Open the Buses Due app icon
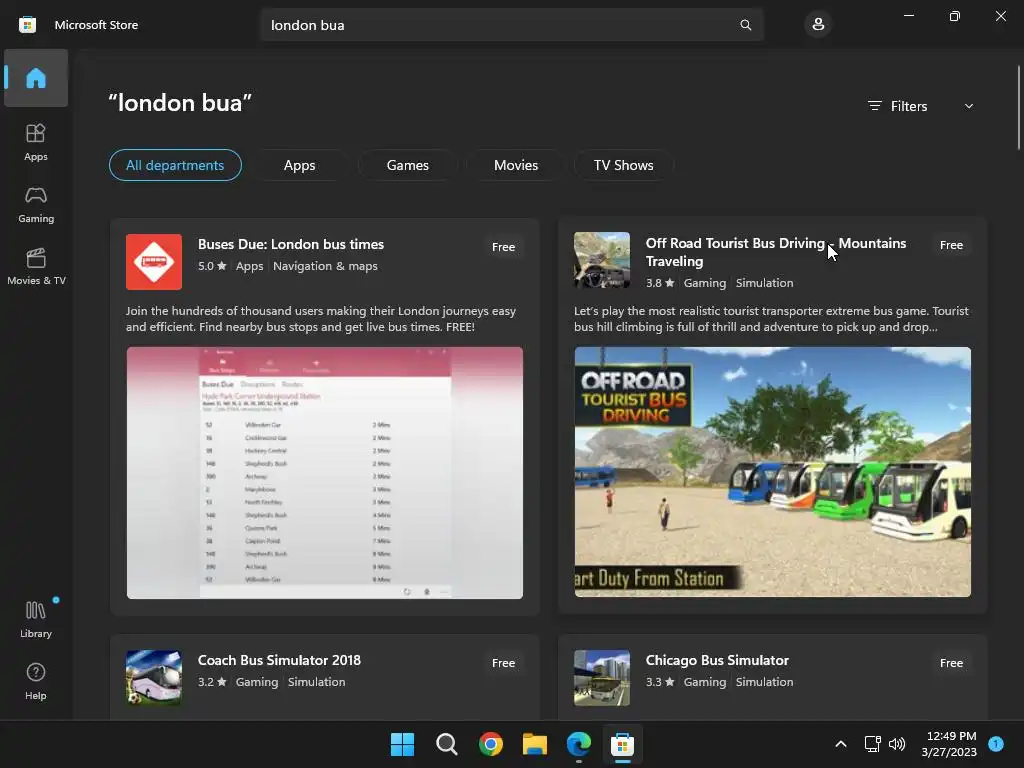The width and height of the screenshot is (1024, 768). click(154, 262)
